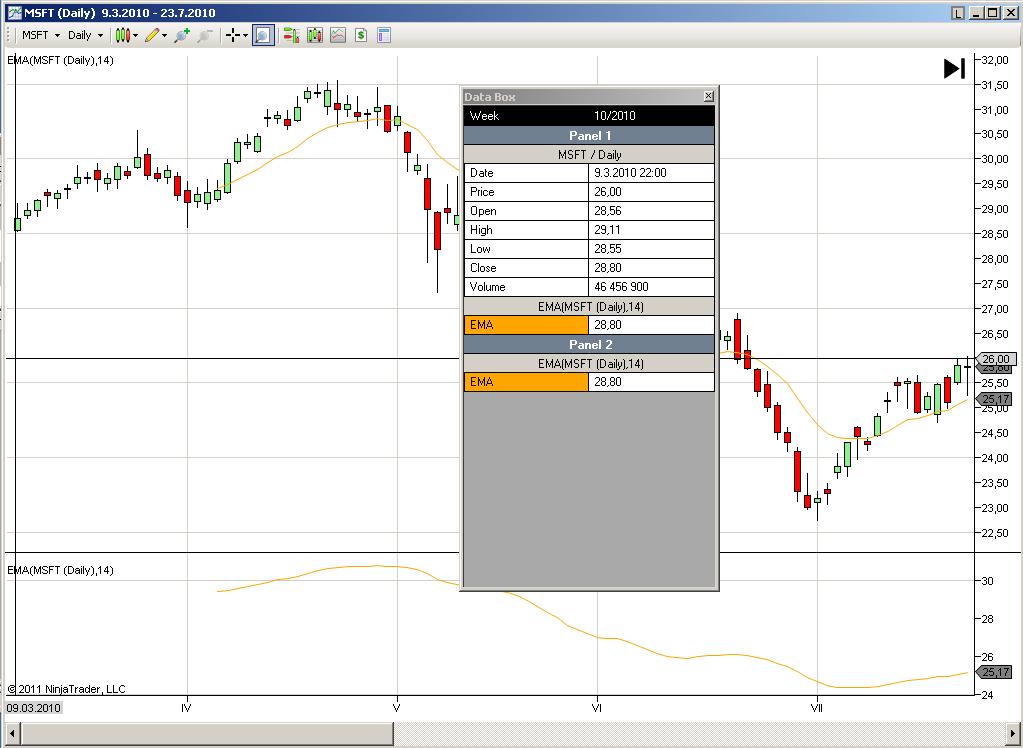Screen dimensions: 1023x748
Task: Click the EMA label in the price panel
Action: point(60,60)
